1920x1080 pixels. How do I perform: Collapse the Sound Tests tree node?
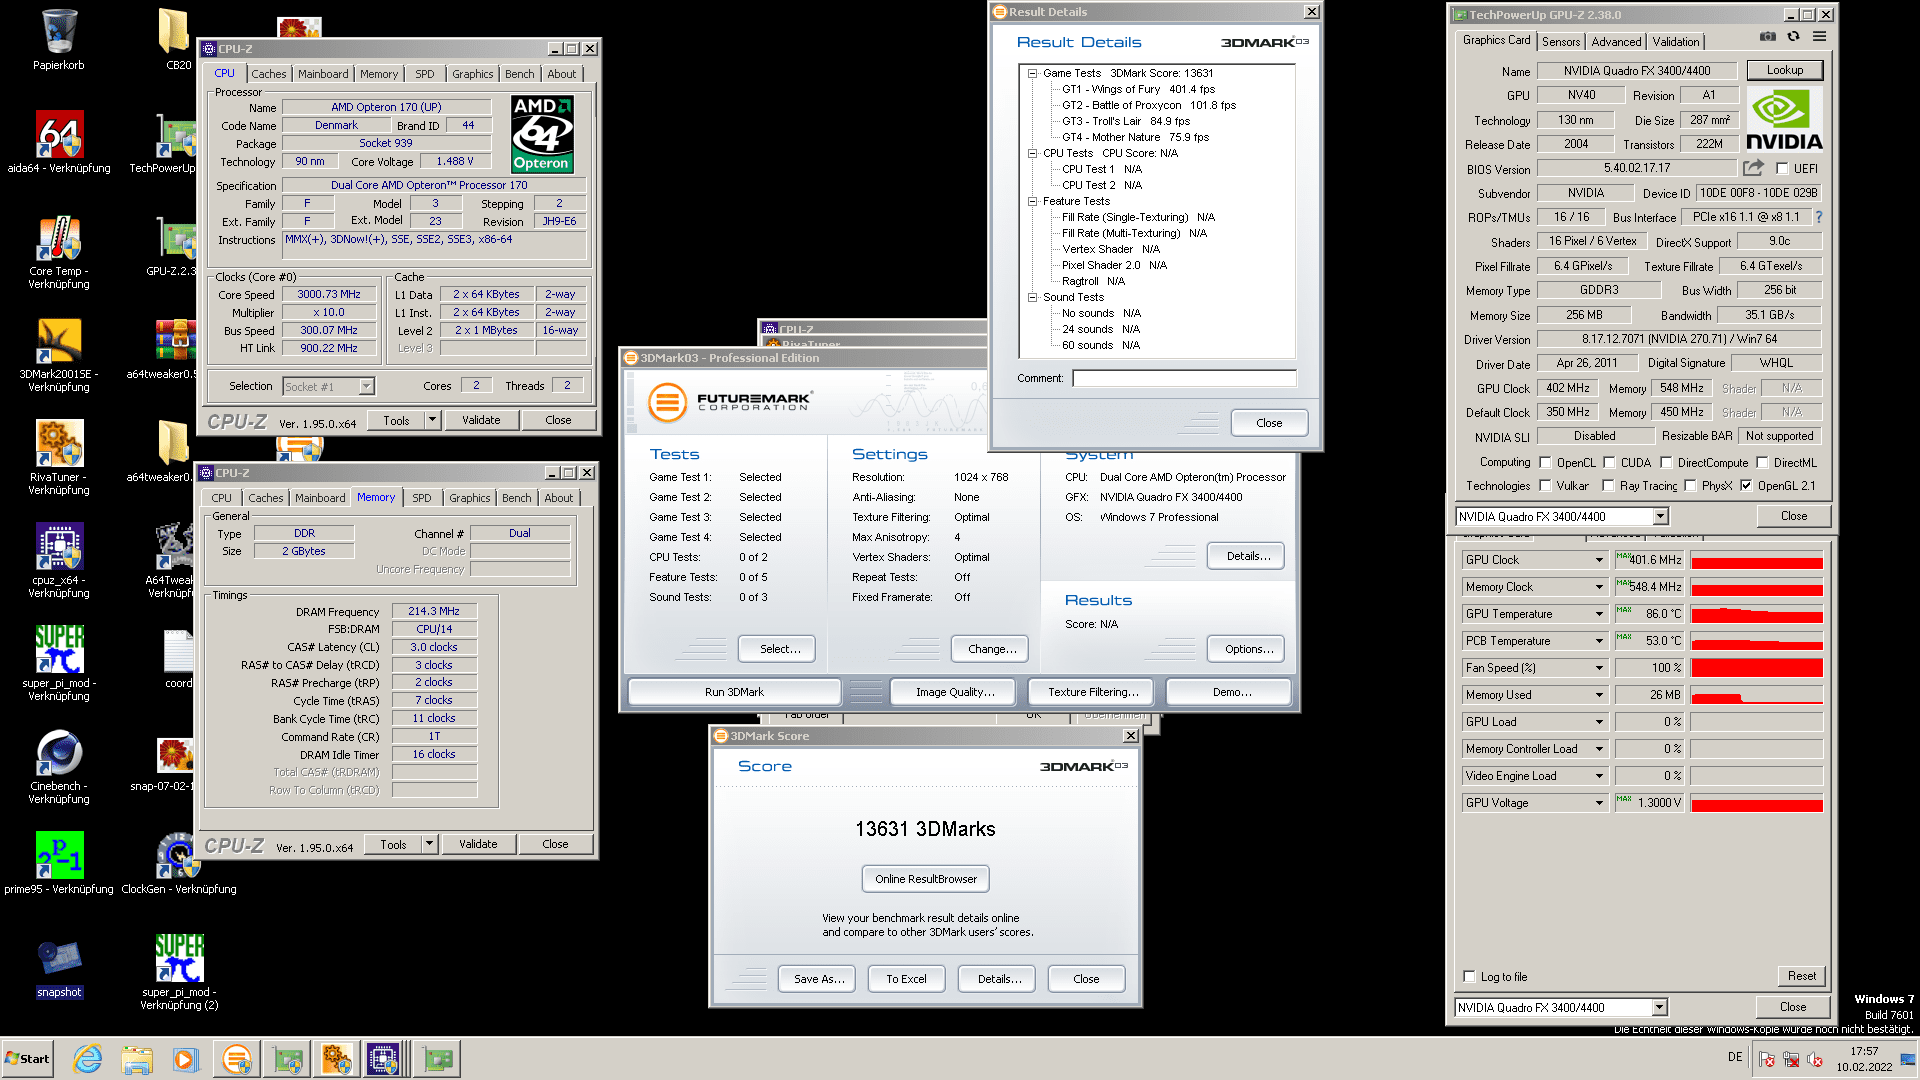click(1032, 297)
